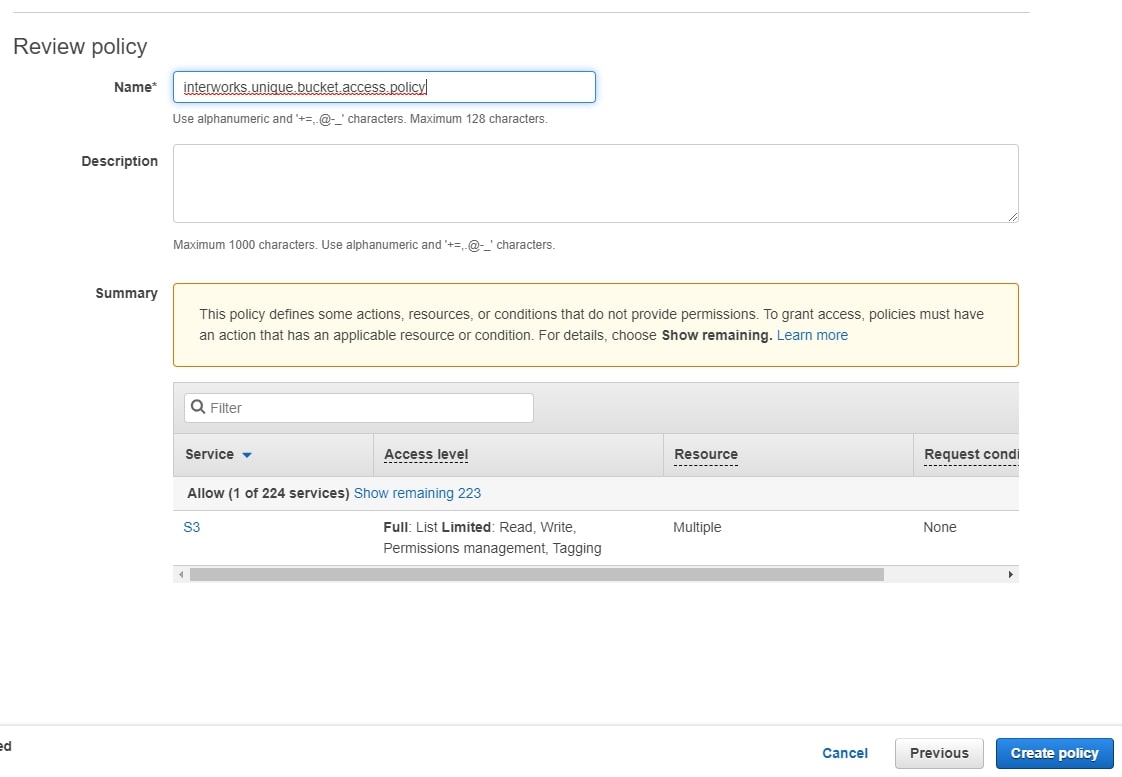Click the Service column sort arrow

247,455
